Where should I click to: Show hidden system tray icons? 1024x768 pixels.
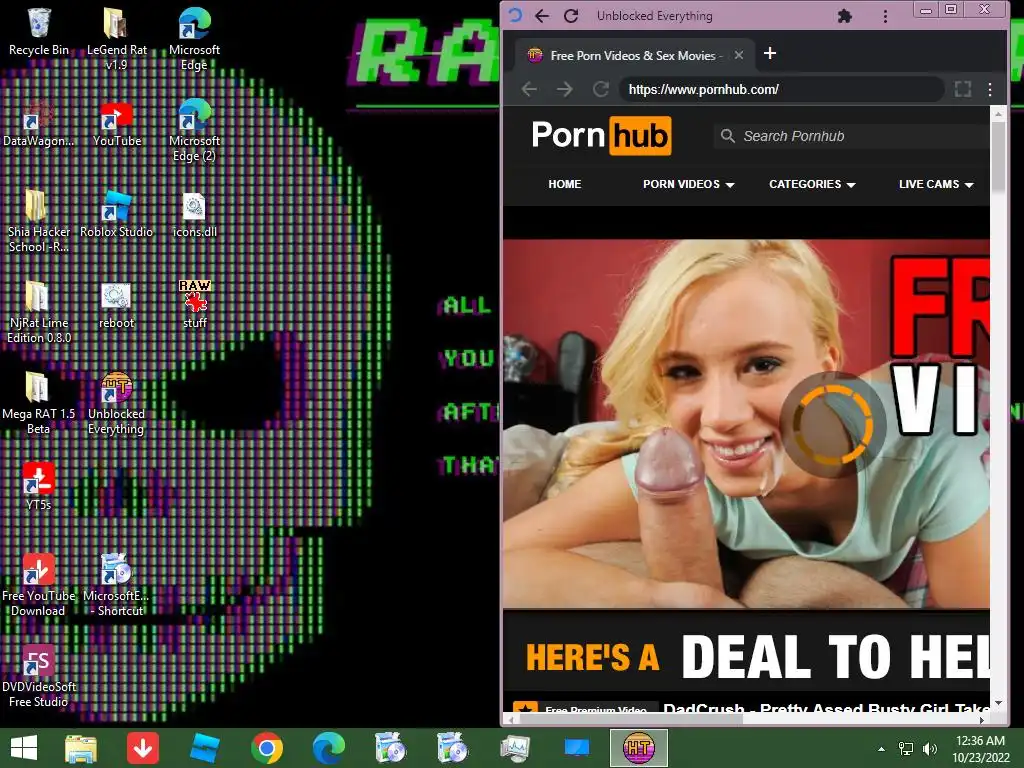click(882, 748)
